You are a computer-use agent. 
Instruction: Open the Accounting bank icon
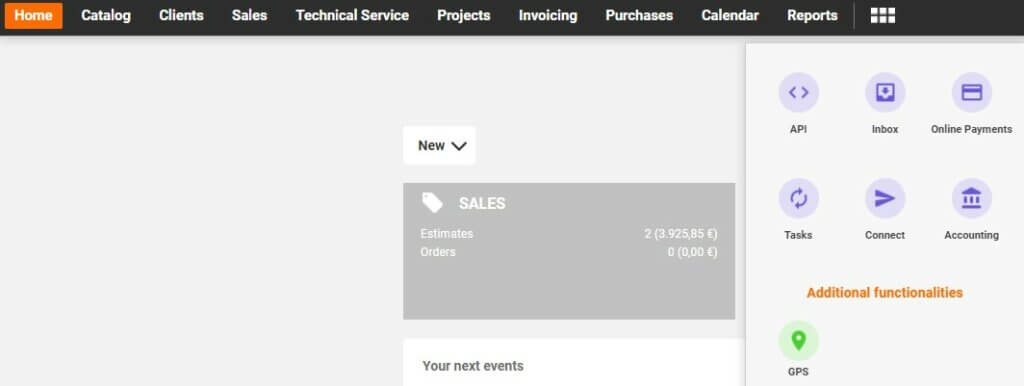pos(972,199)
